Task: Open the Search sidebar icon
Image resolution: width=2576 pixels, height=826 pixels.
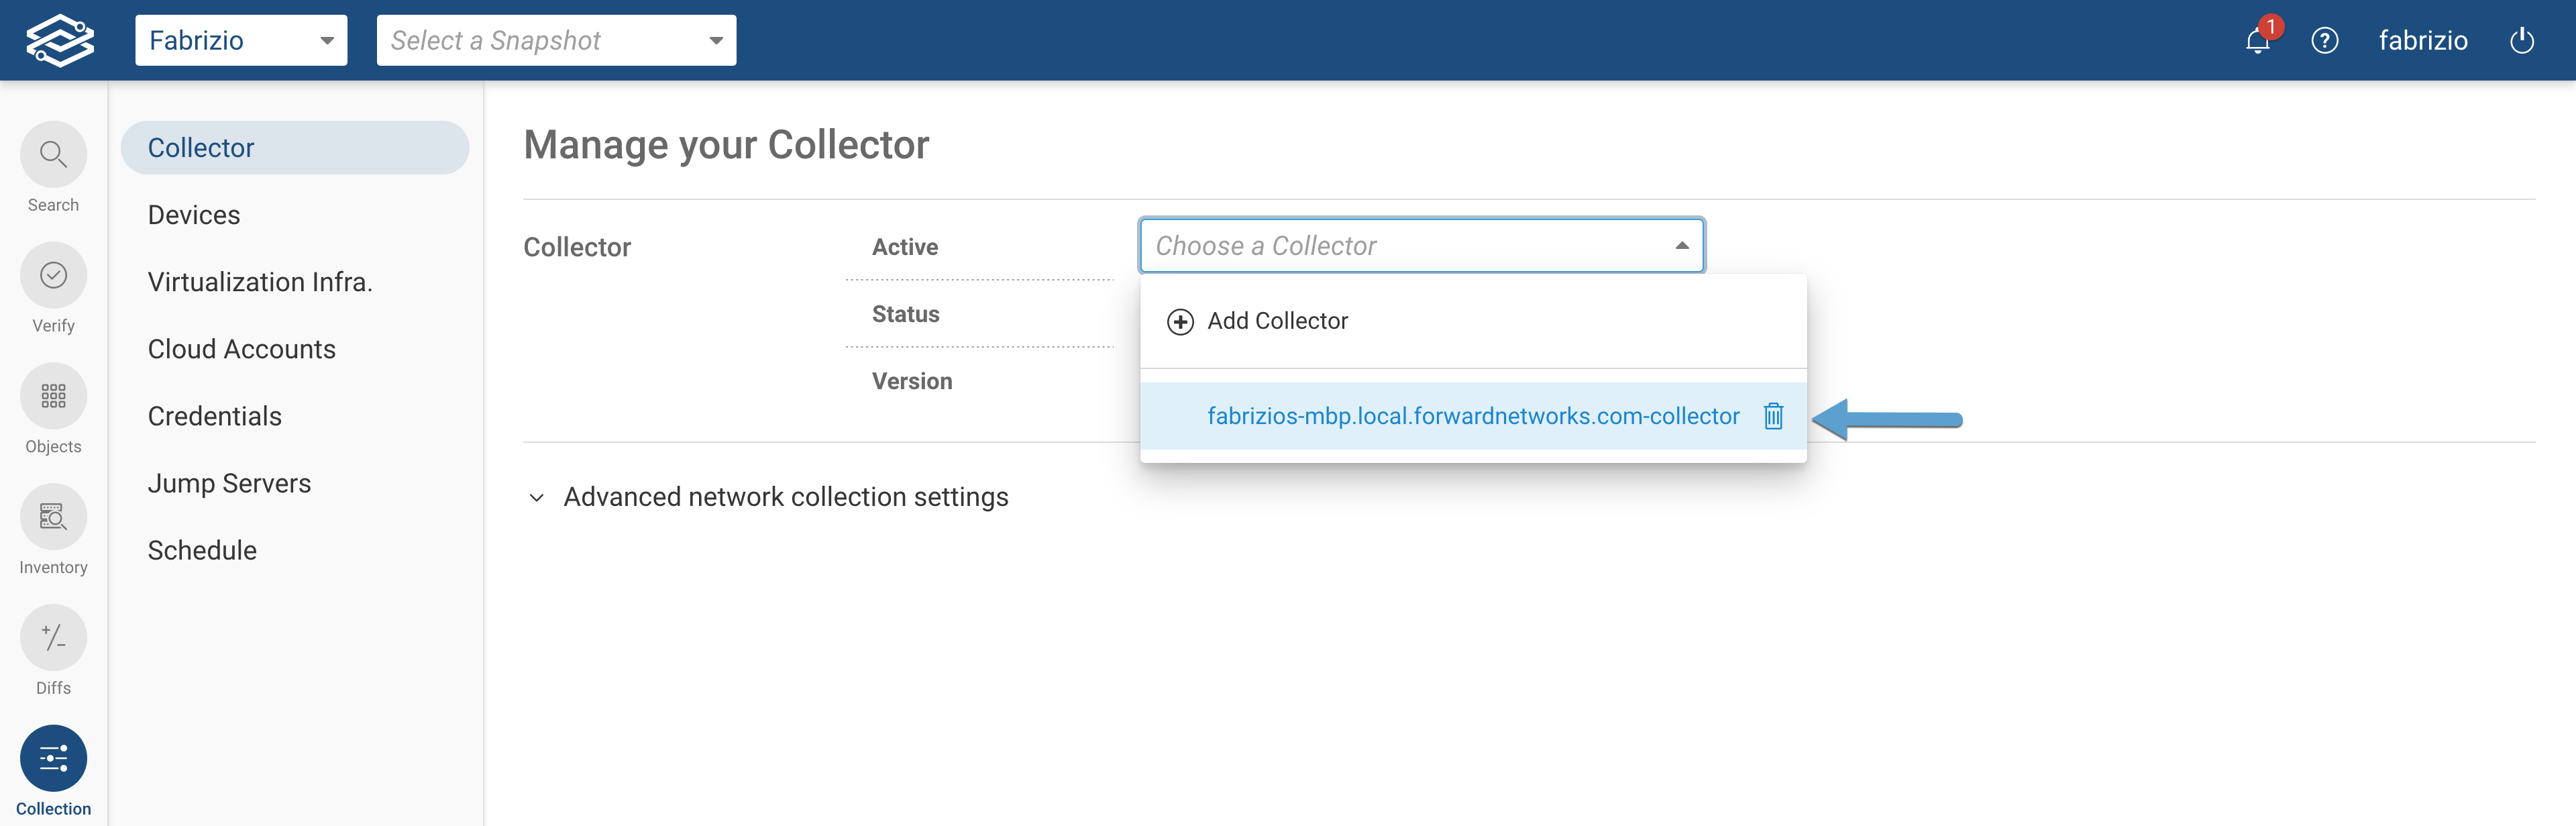Action: pyautogui.click(x=53, y=155)
